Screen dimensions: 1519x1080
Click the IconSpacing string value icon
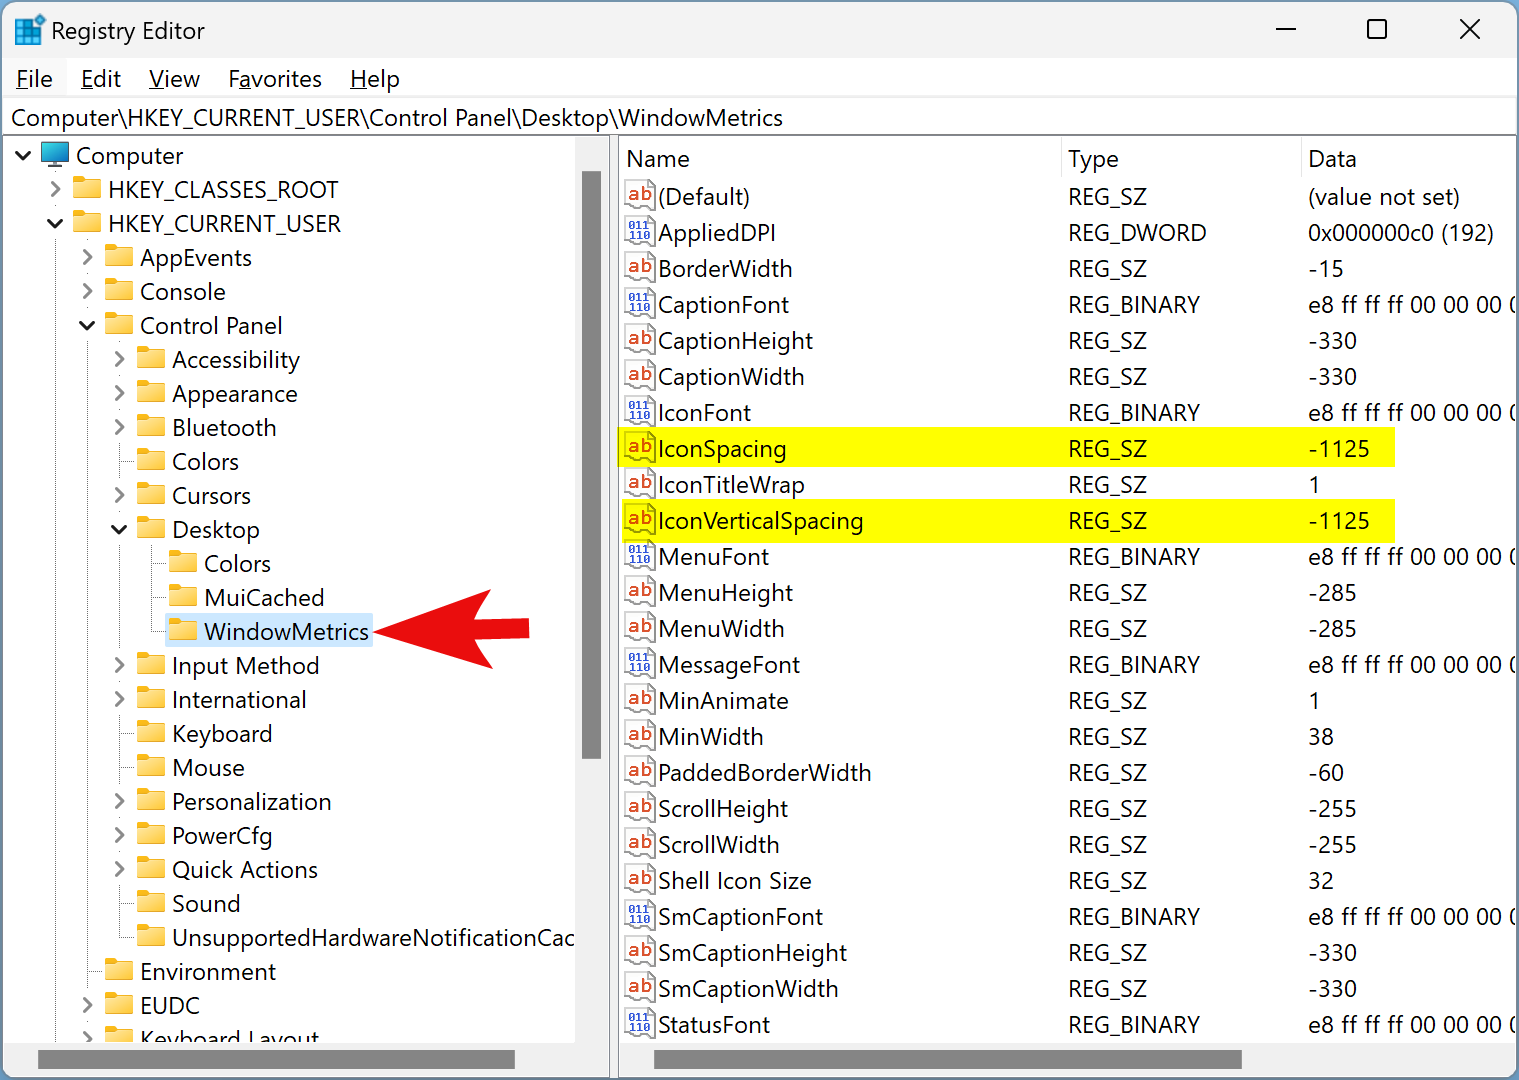640,447
